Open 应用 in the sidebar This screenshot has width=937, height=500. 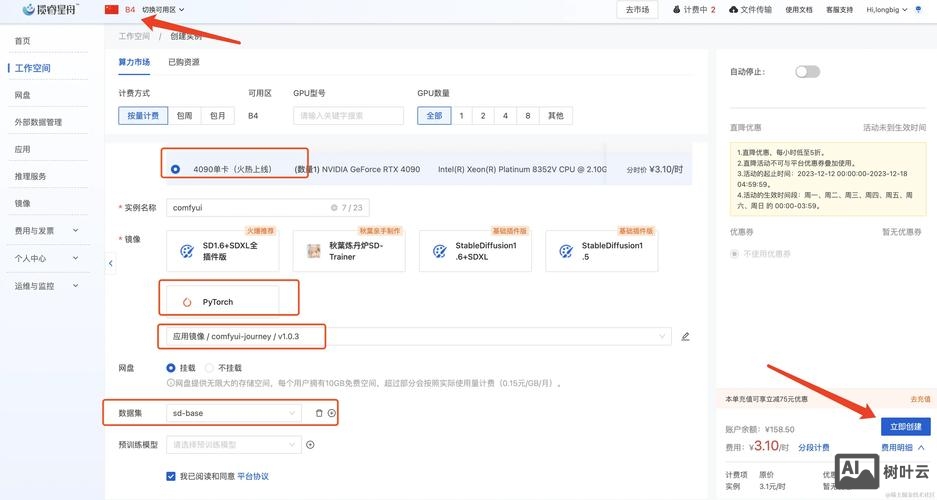(23, 149)
